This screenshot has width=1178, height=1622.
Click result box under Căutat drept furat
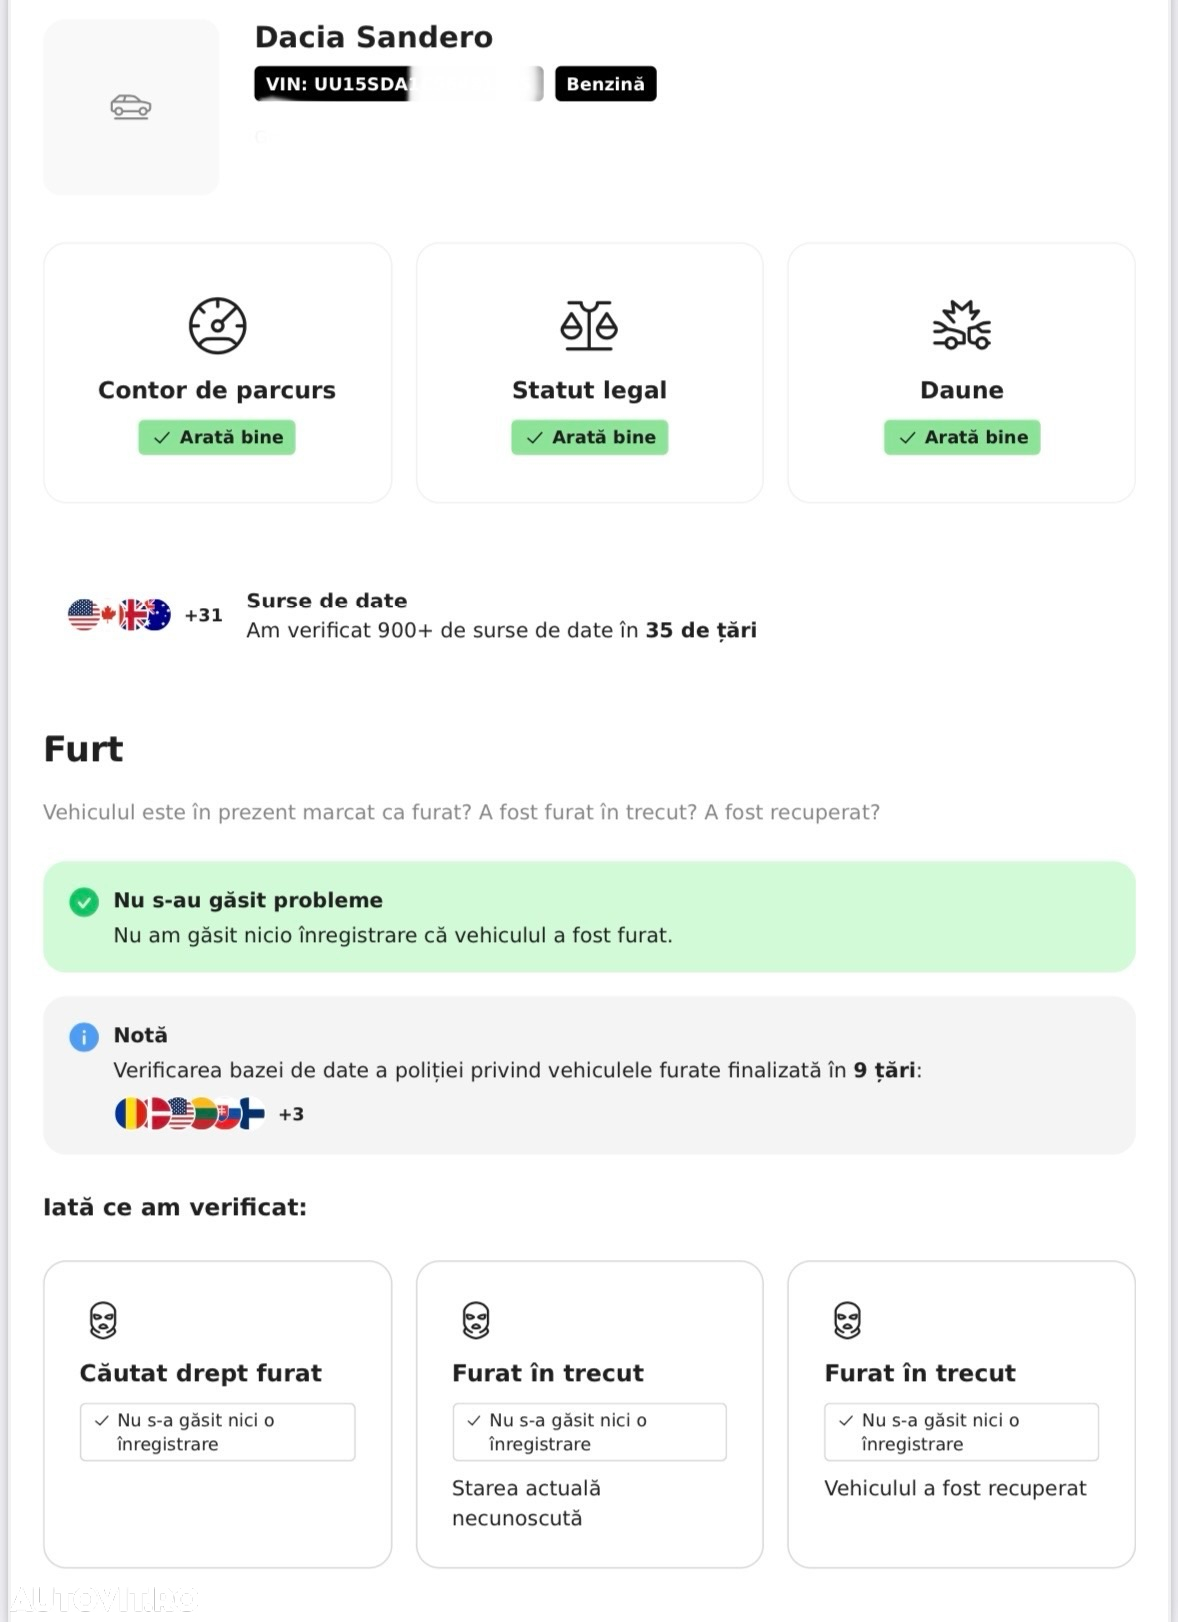(x=218, y=1432)
